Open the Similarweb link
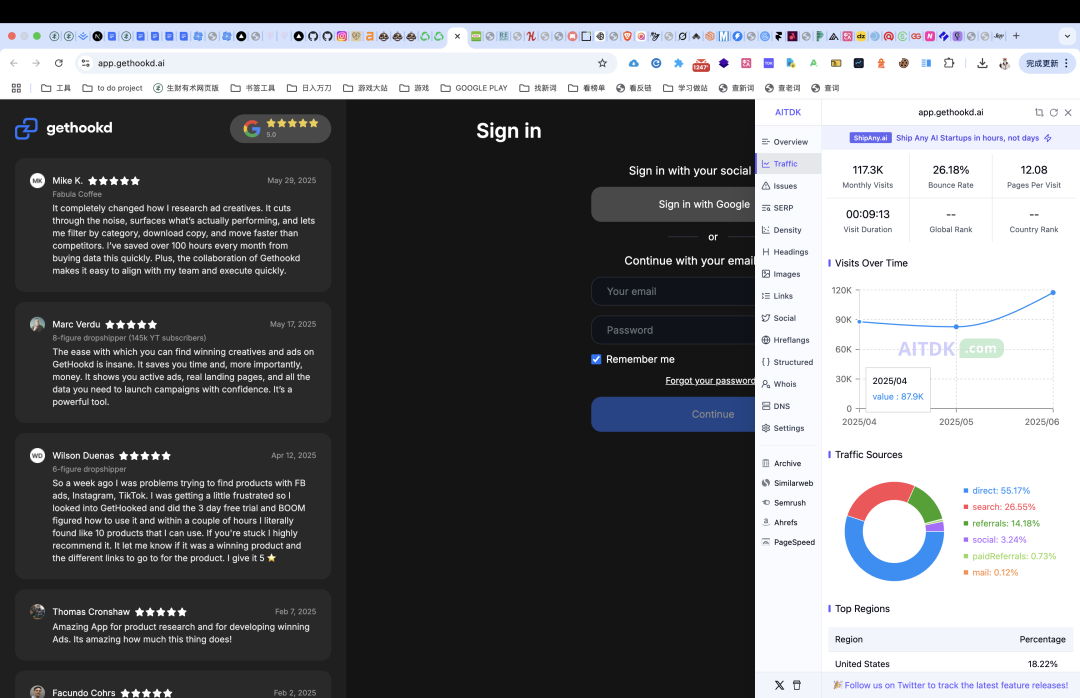The height and width of the screenshot is (698, 1080). coord(787,484)
